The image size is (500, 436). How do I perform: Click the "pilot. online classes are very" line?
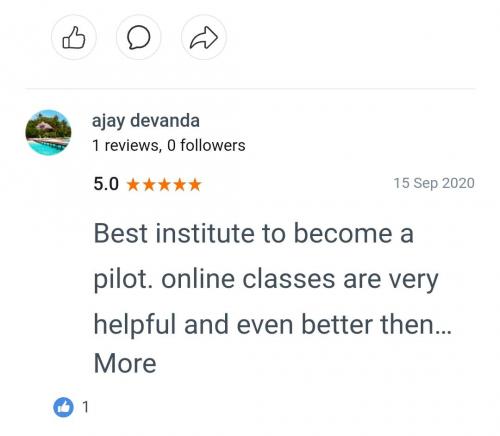266,280
